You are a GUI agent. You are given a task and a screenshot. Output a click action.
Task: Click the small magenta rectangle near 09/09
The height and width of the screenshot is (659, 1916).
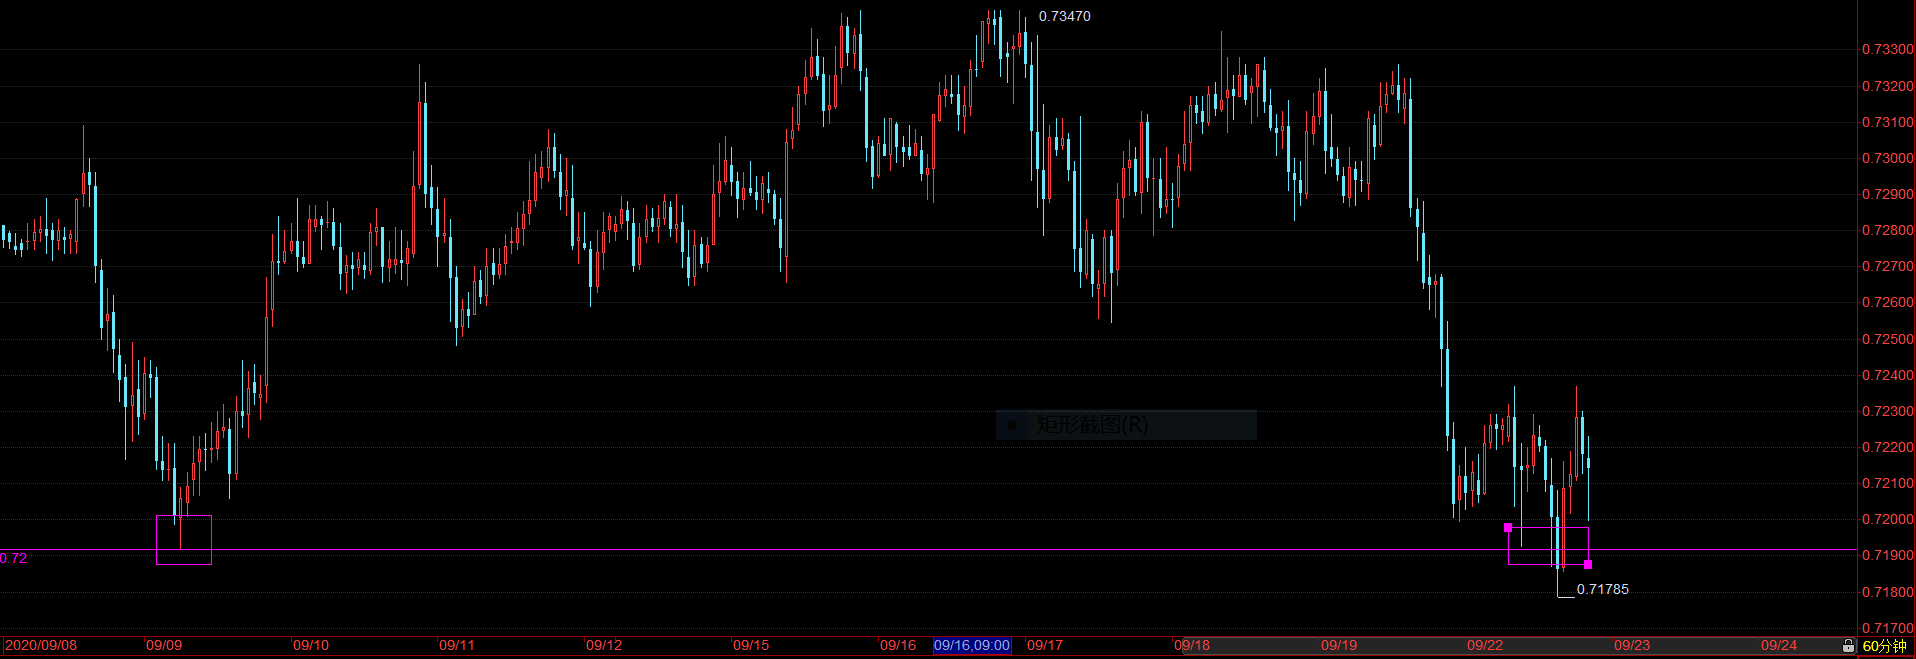[x=184, y=540]
